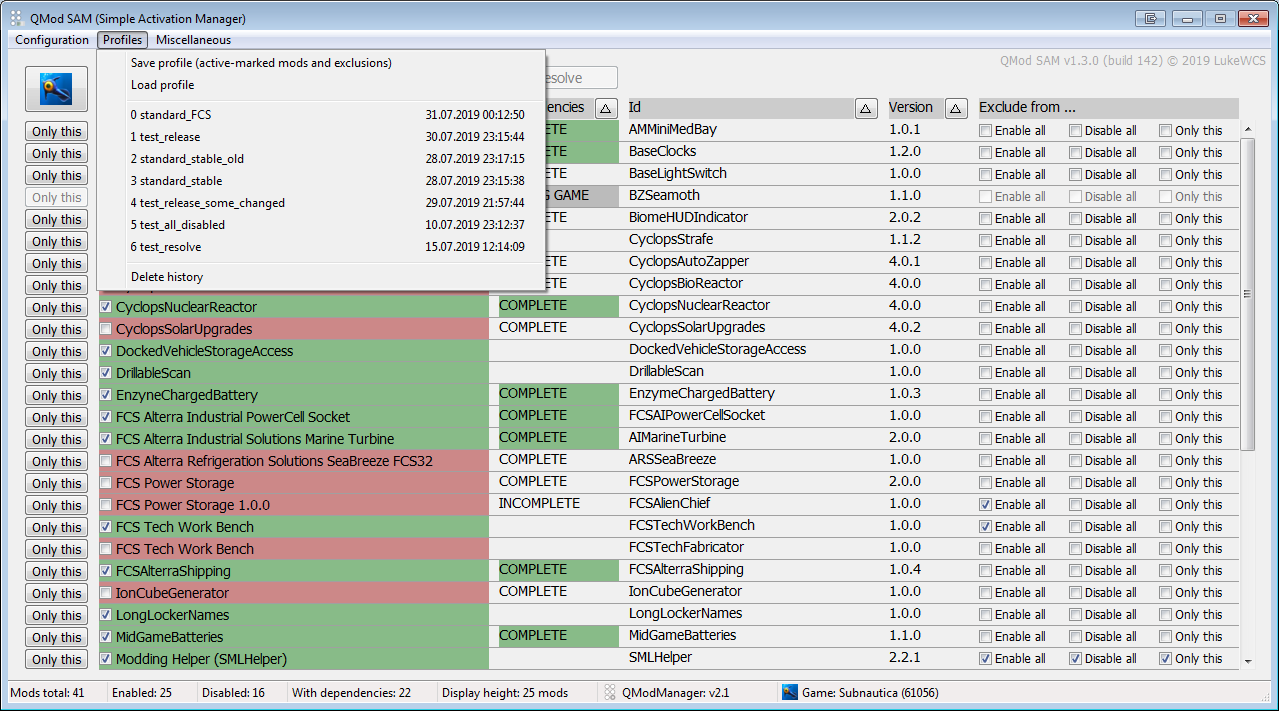Toggle Enable all exclusion for FCSAlienChief
Image resolution: width=1279 pixels, height=711 pixels.
[986, 505]
